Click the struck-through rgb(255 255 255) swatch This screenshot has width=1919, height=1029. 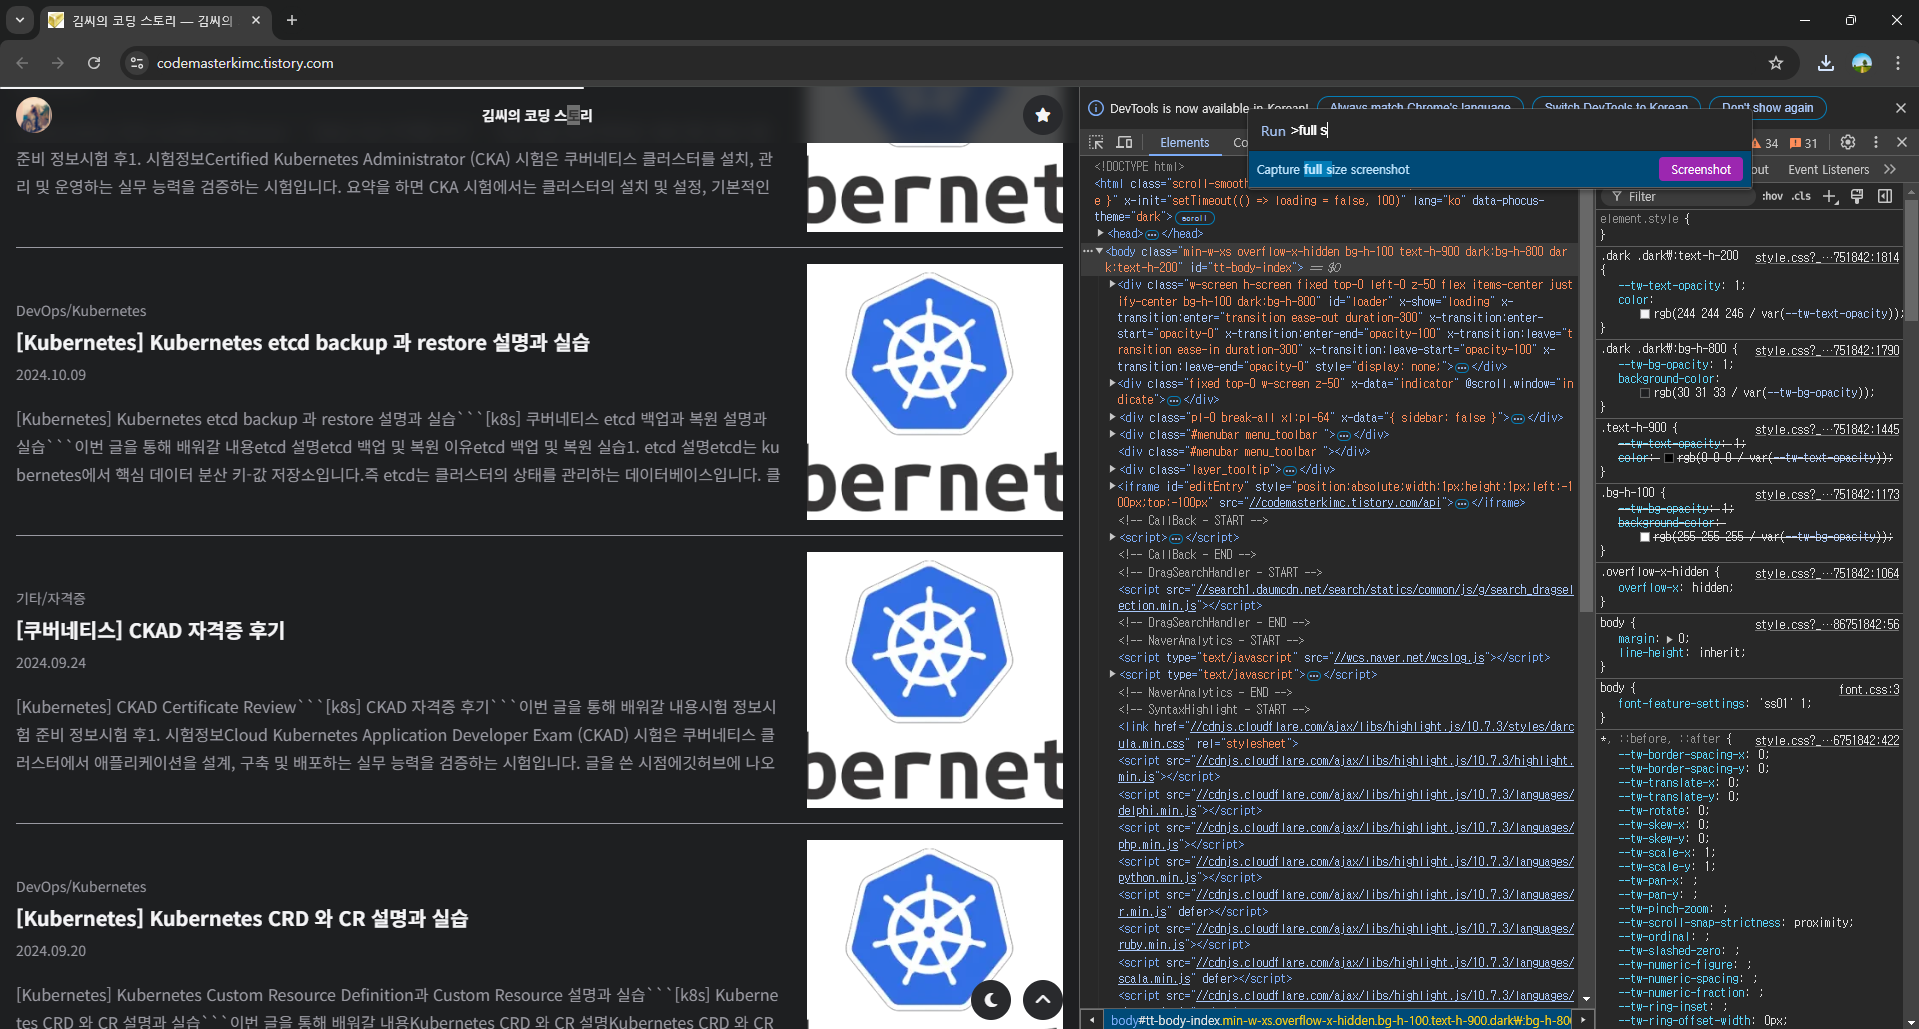(1645, 537)
